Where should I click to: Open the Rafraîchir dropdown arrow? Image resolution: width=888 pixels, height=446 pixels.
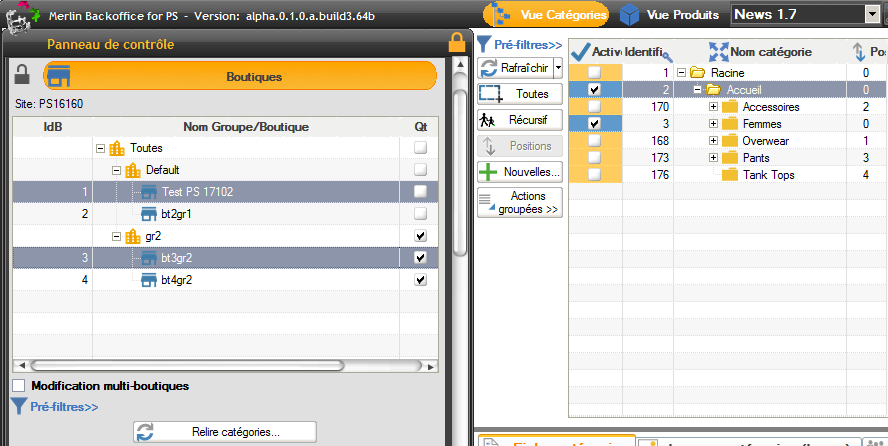(x=558, y=68)
